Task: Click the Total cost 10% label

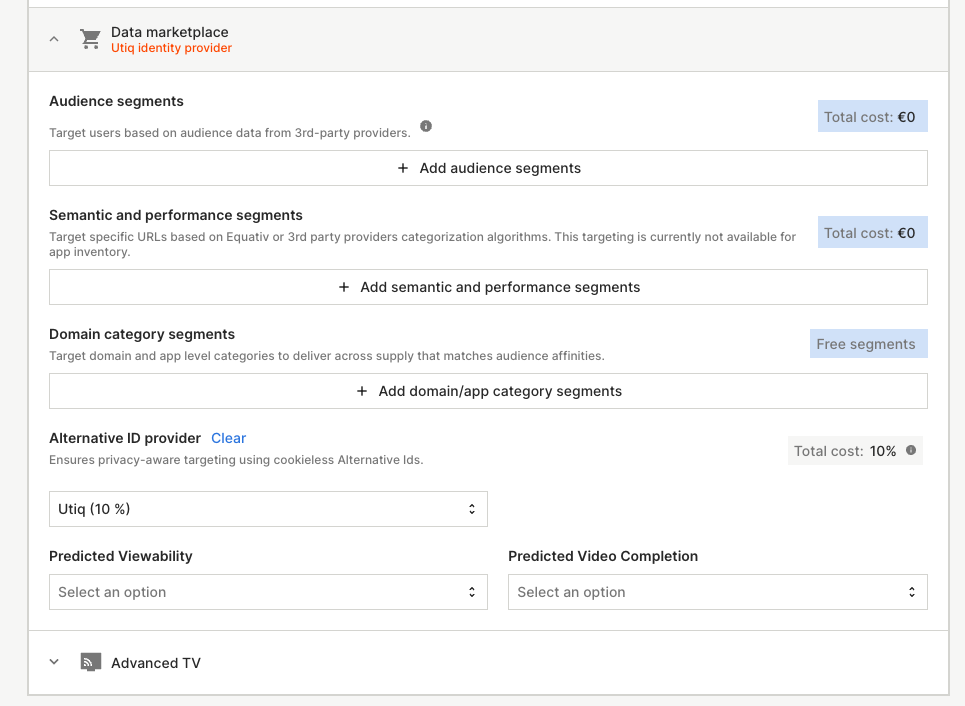Action: [845, 451]
